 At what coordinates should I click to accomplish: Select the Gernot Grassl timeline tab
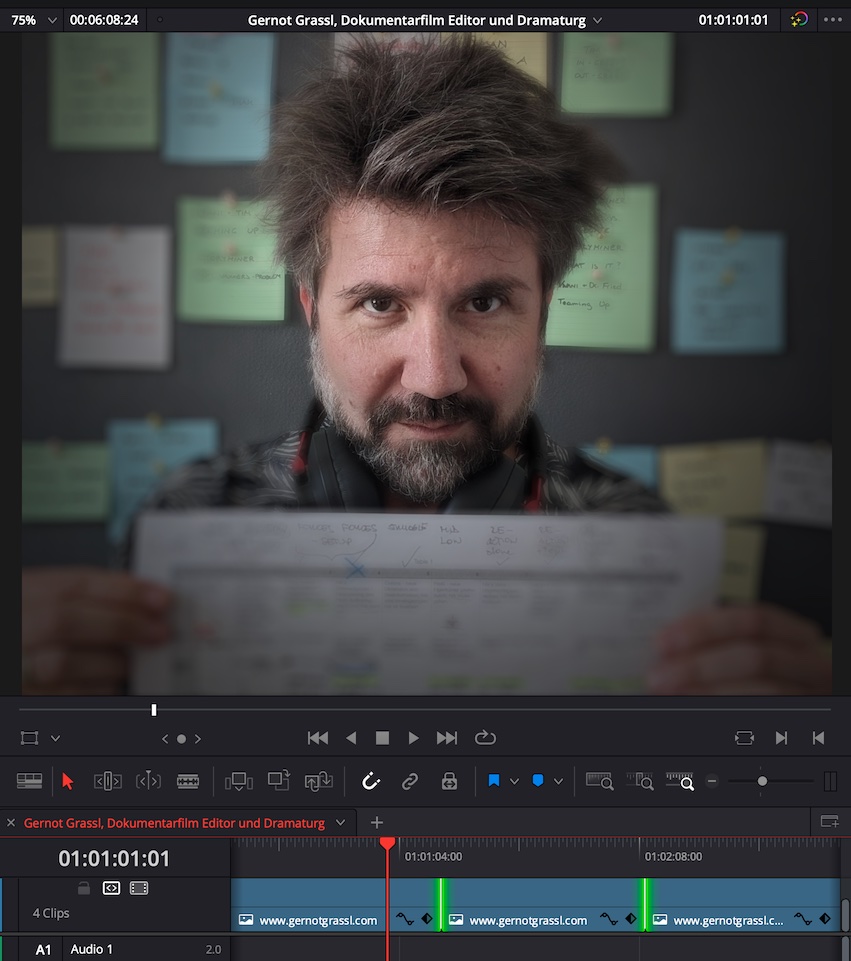174,823
